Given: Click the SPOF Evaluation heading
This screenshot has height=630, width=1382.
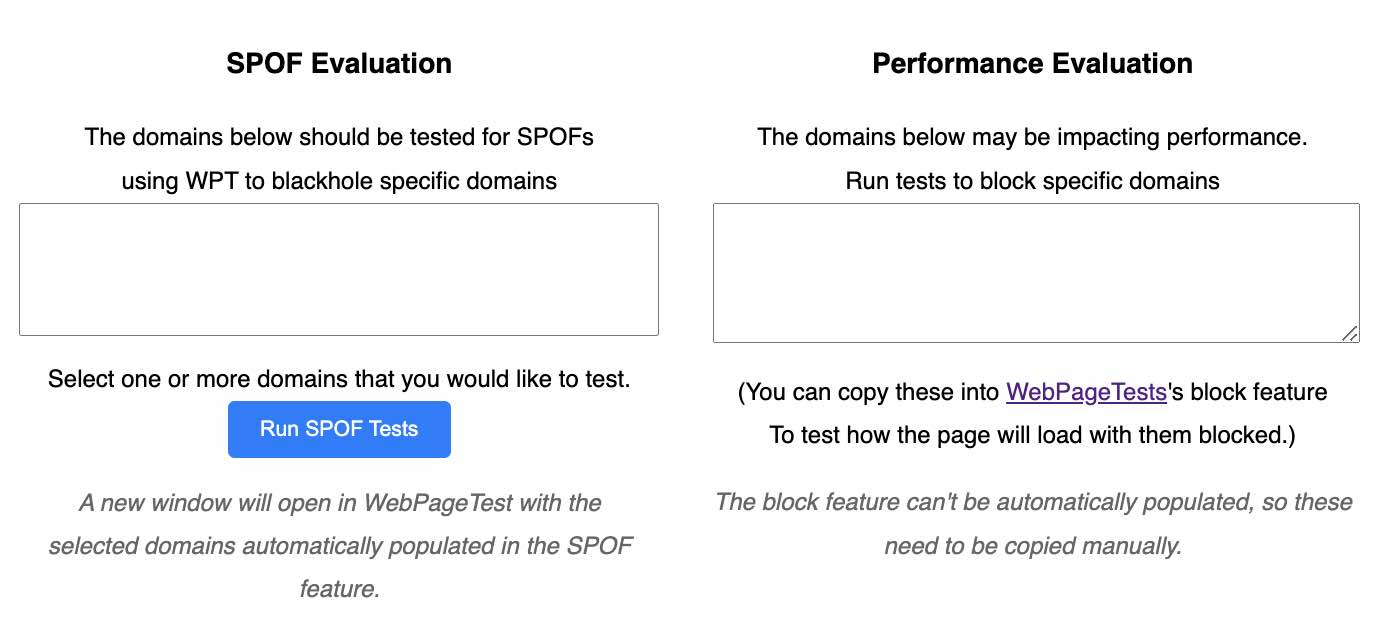Looking at the screenshot, I should point(339,63).
